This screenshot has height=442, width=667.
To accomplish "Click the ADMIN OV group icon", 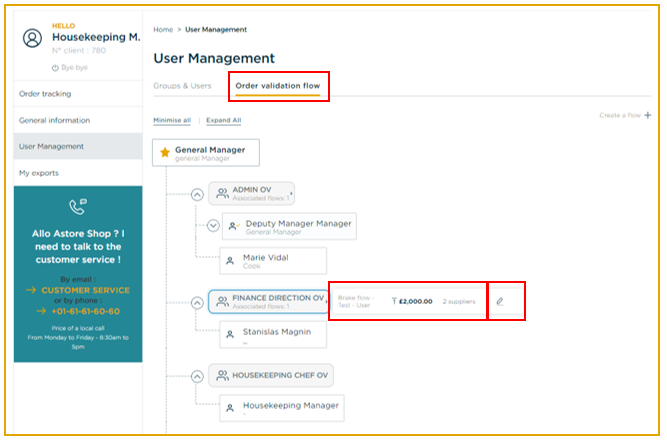I will (222, 193).
